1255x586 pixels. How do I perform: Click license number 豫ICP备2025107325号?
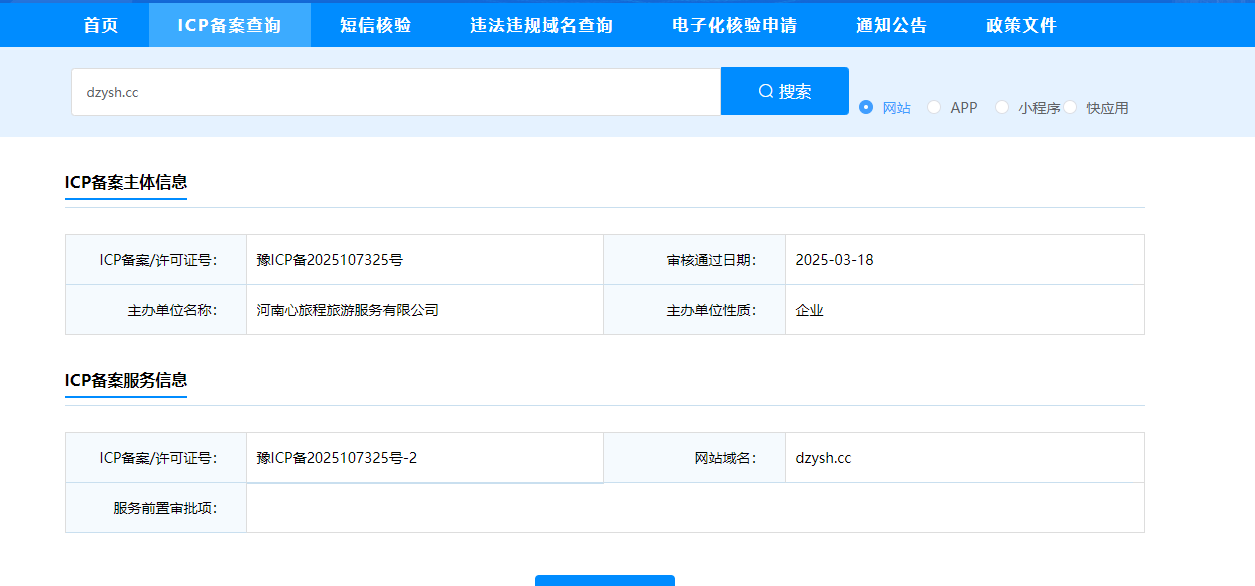pos(330,260)
